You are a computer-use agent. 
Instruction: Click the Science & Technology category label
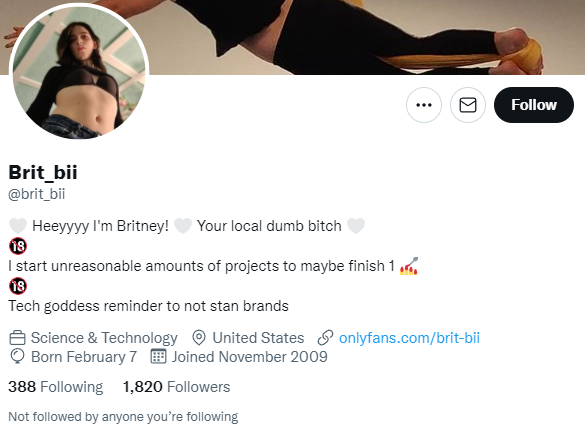pos(104,338)
